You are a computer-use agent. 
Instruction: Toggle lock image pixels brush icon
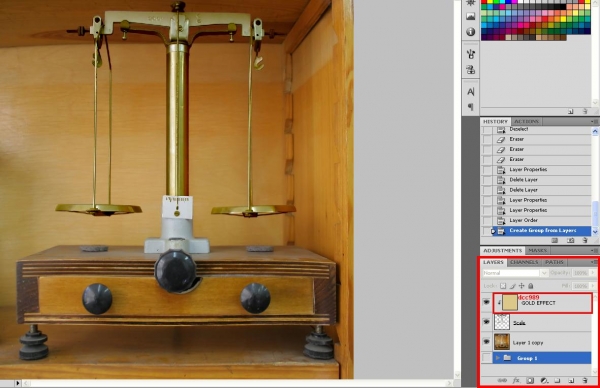(512, 286)
